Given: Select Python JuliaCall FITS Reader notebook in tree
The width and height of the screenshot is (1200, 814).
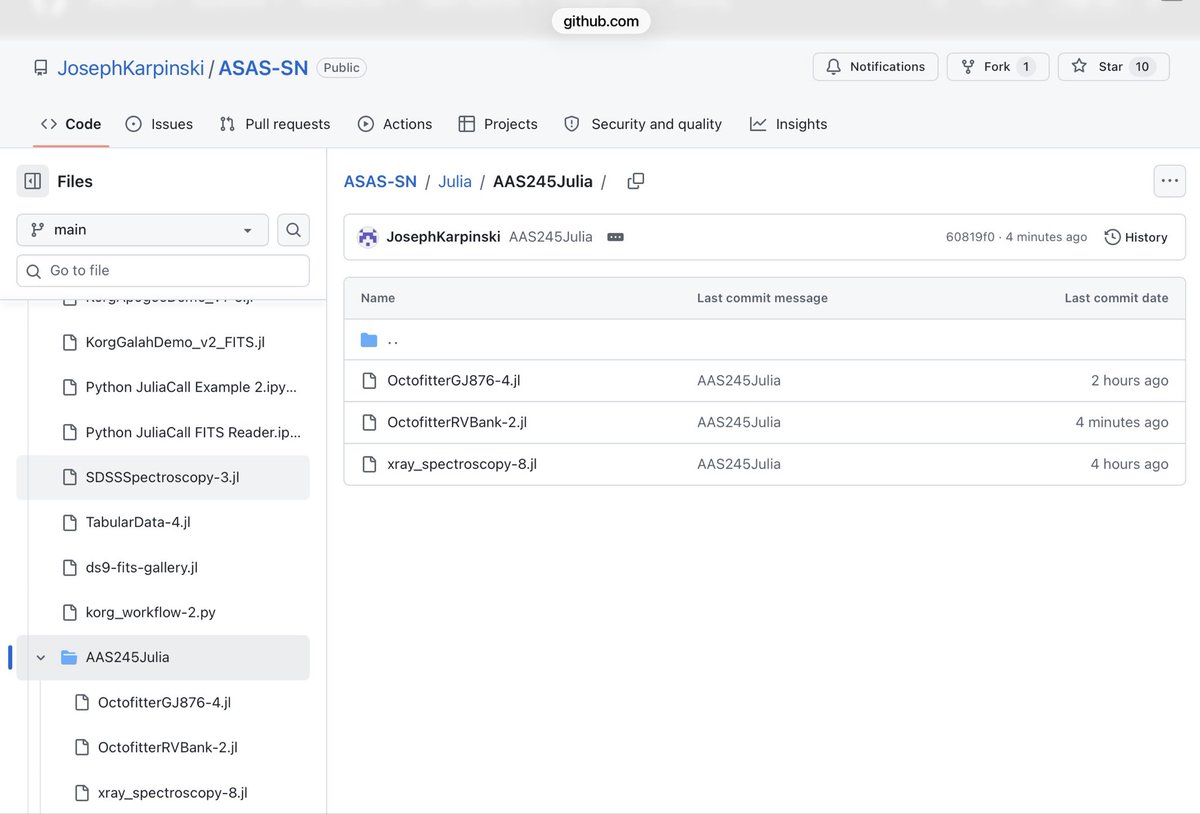Looking at the screenshot, I should pos(163,432).
